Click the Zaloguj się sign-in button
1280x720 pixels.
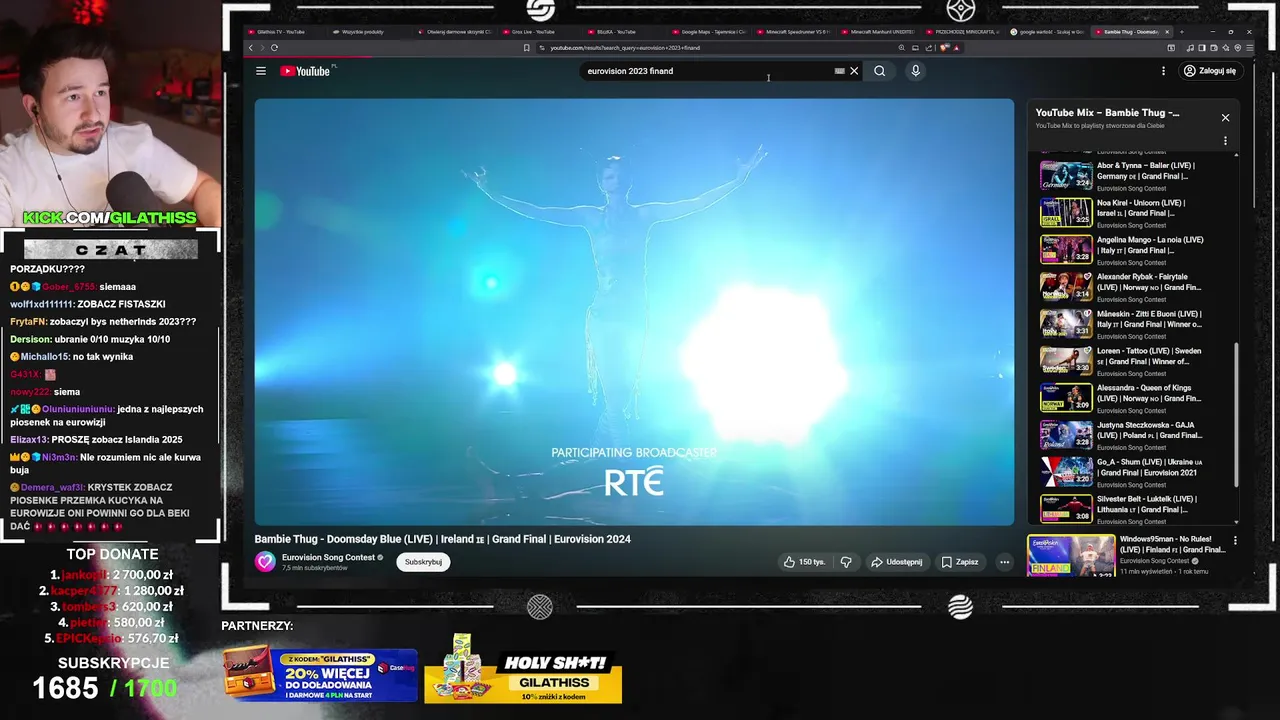click(1209, 71)
